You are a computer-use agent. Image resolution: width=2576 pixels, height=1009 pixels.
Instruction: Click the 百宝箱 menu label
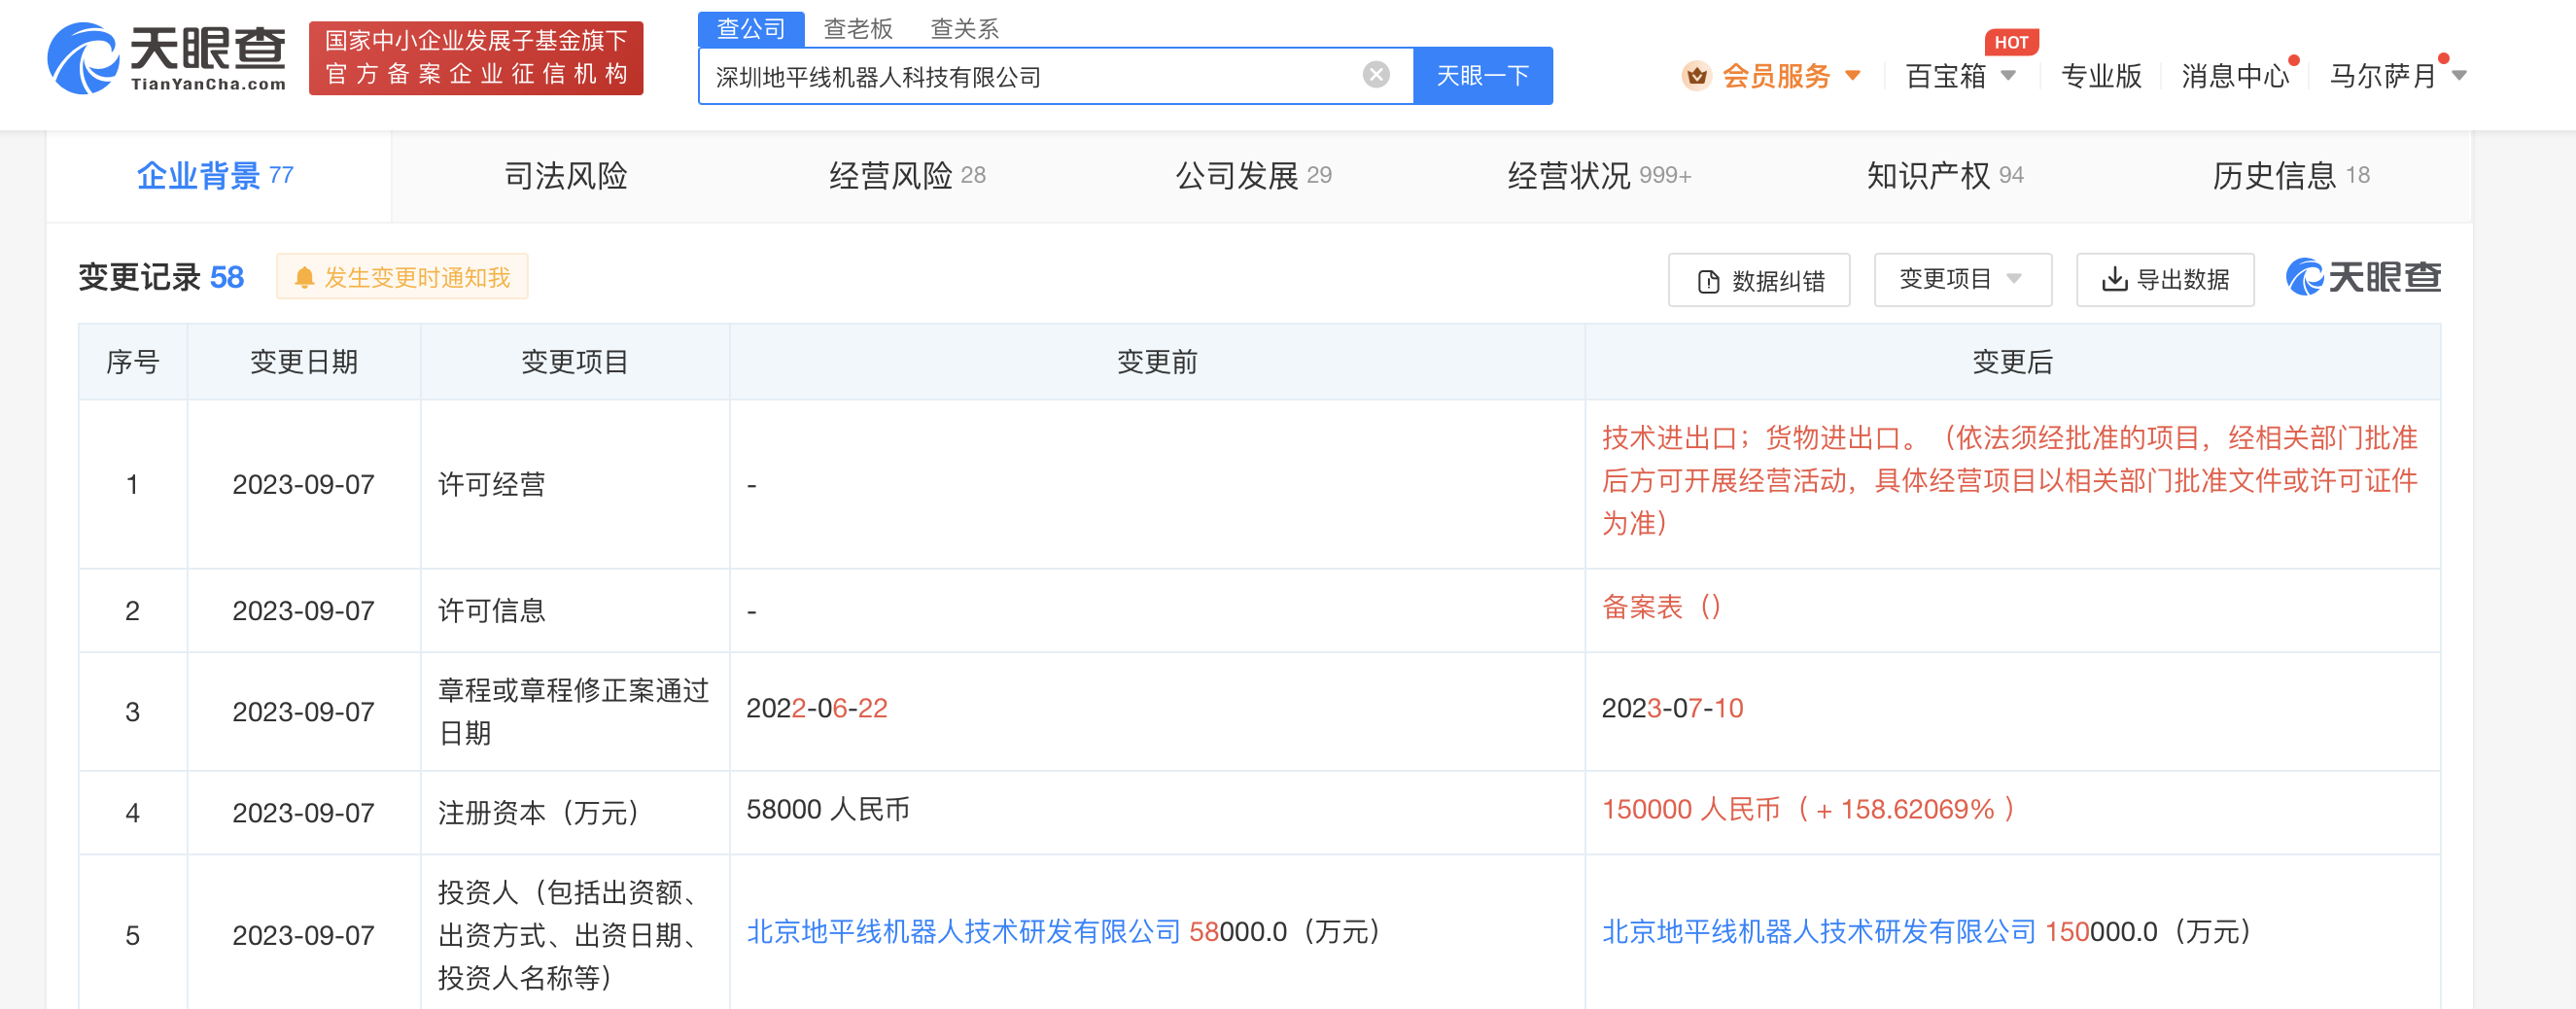[x=1945, y=76]
